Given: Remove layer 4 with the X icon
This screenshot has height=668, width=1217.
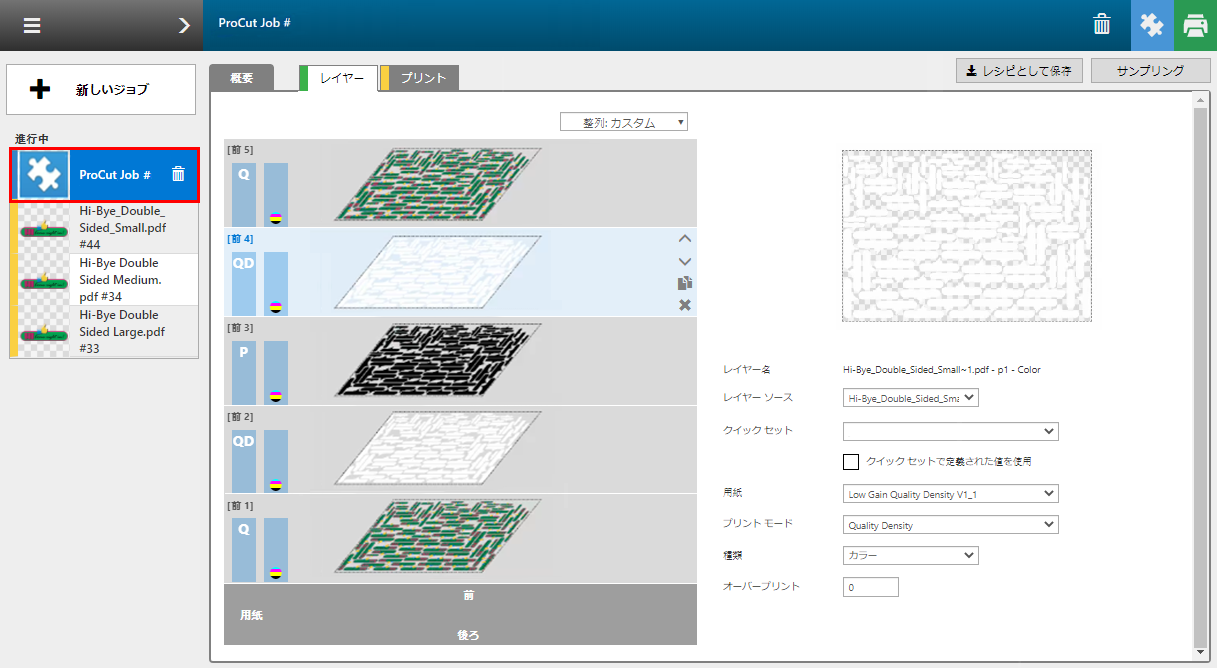Looking at the screenshot, I should pyautogui.click(x=685, y=305).
